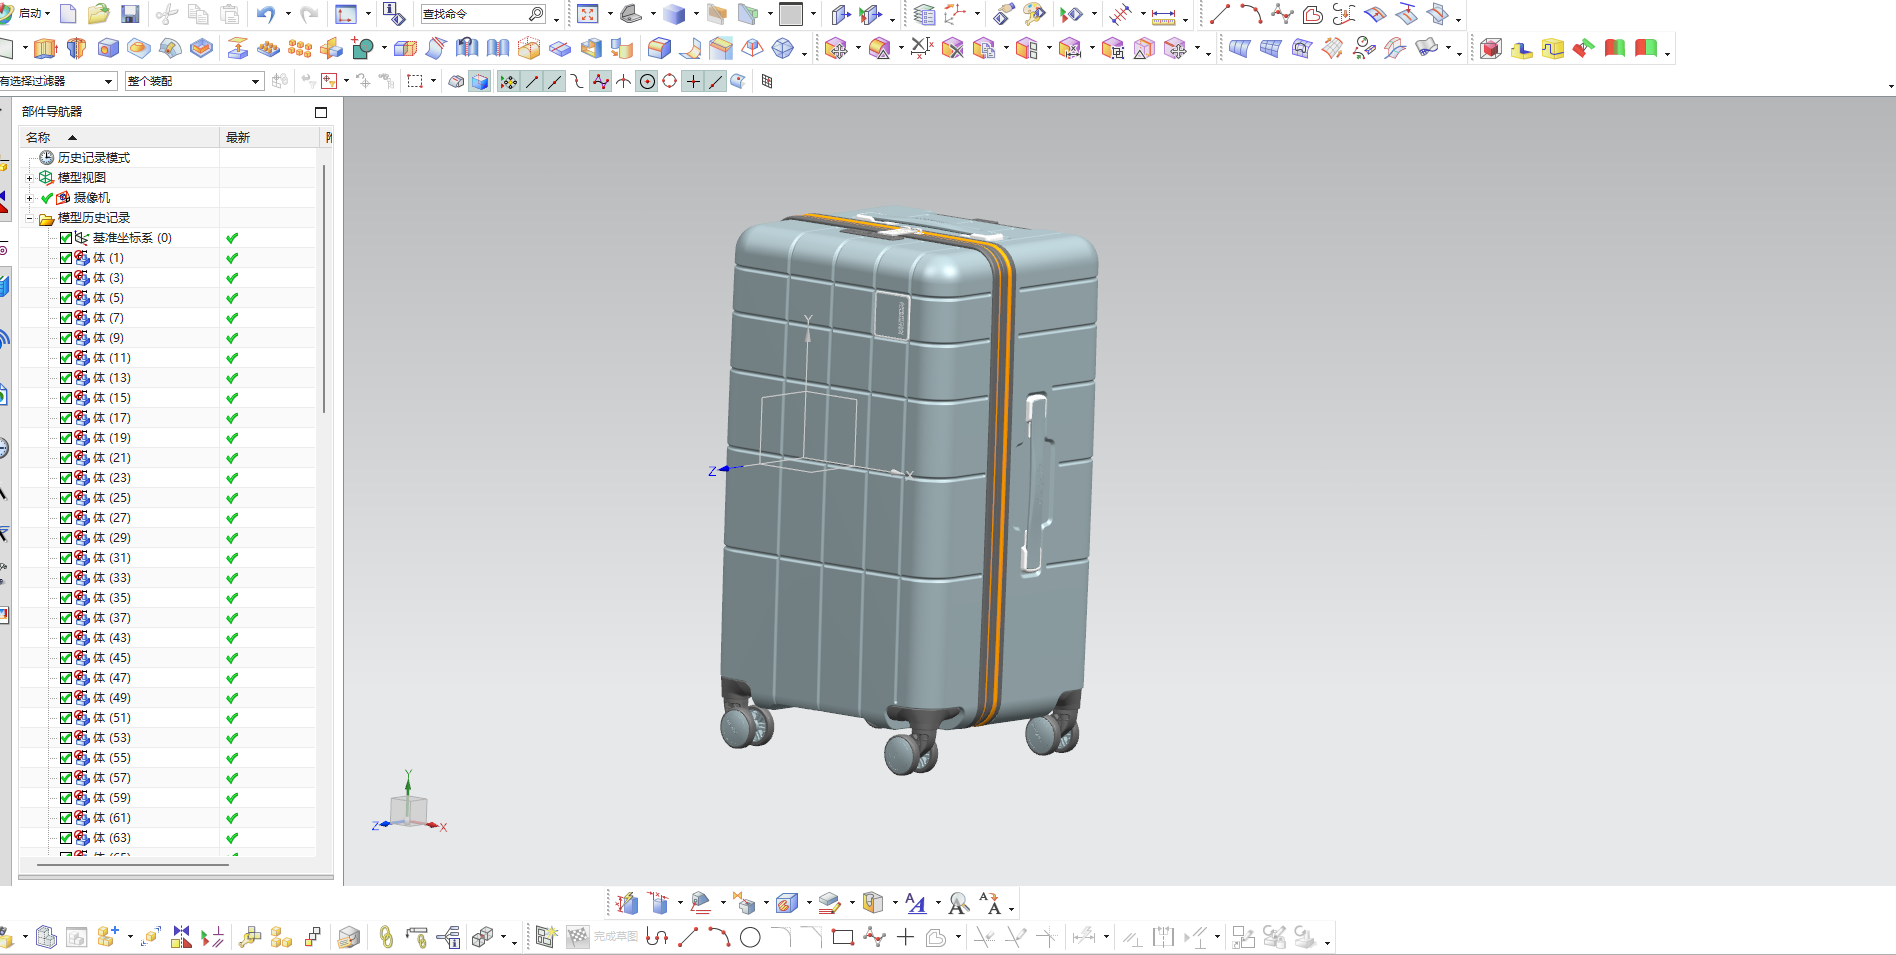Select the 体 (45) tree item
This screenshot has height=955, width=1896.
(112, 658)
